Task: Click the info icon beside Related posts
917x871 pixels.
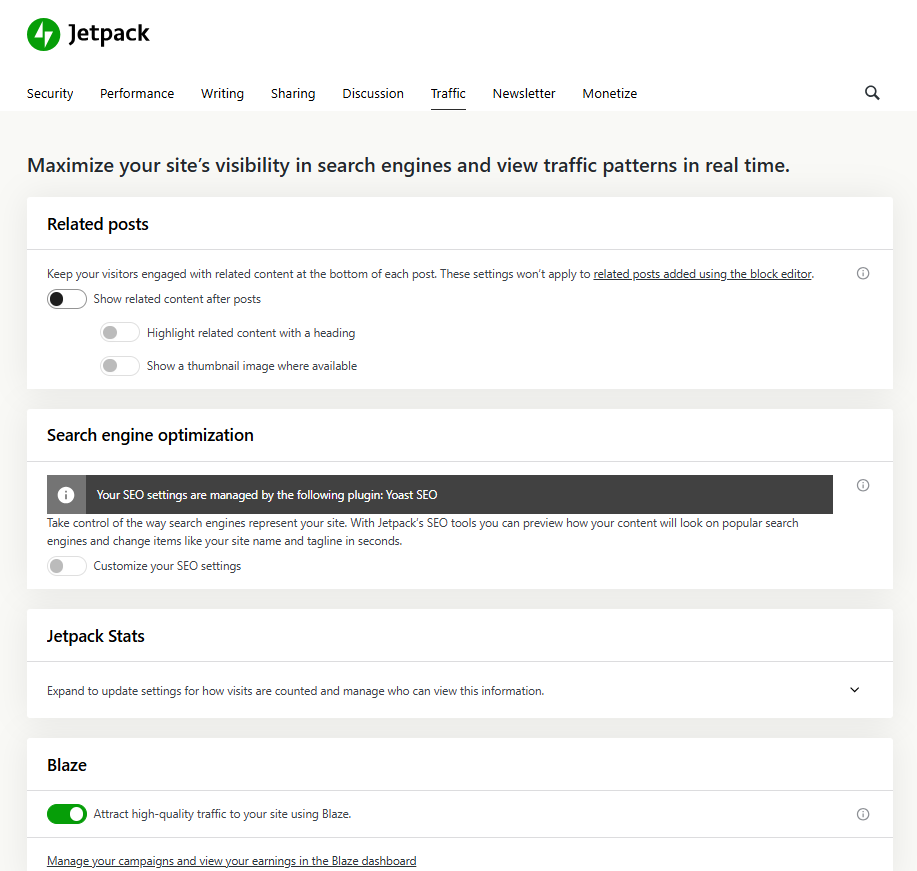Action: point(862,272)
